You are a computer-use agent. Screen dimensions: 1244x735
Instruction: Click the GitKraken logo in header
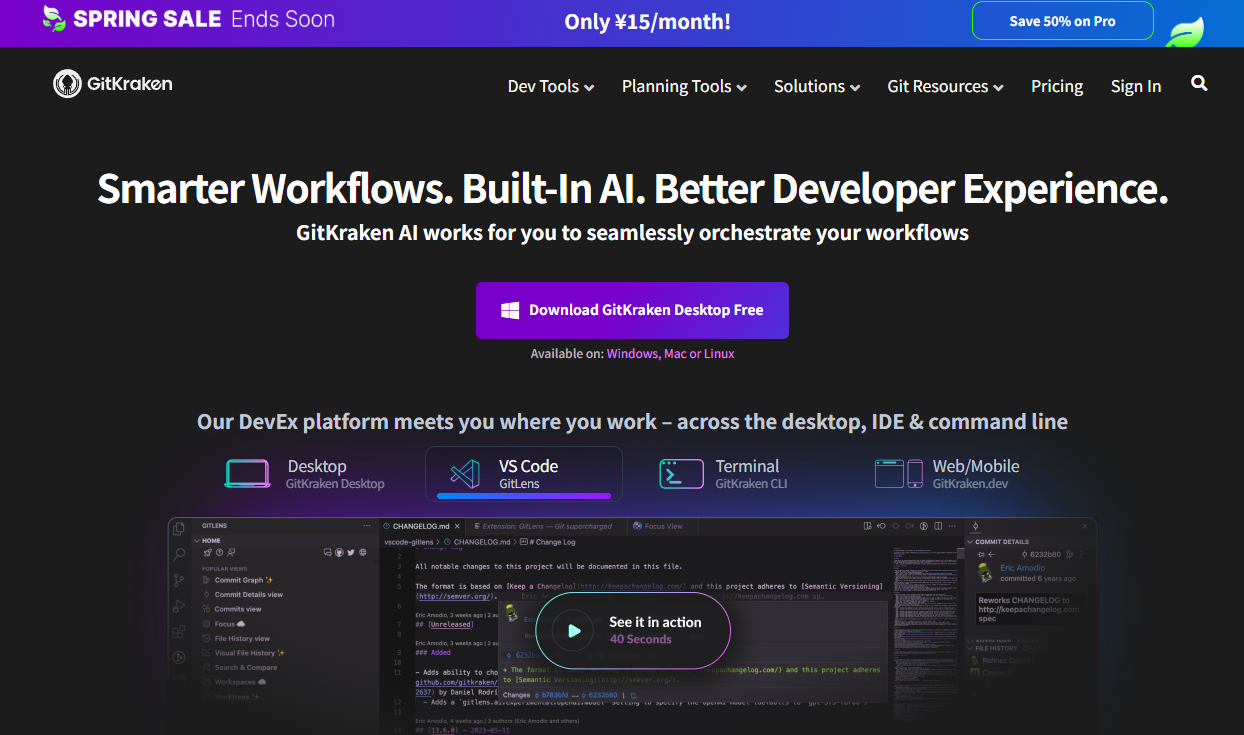[x=113, y=84]
